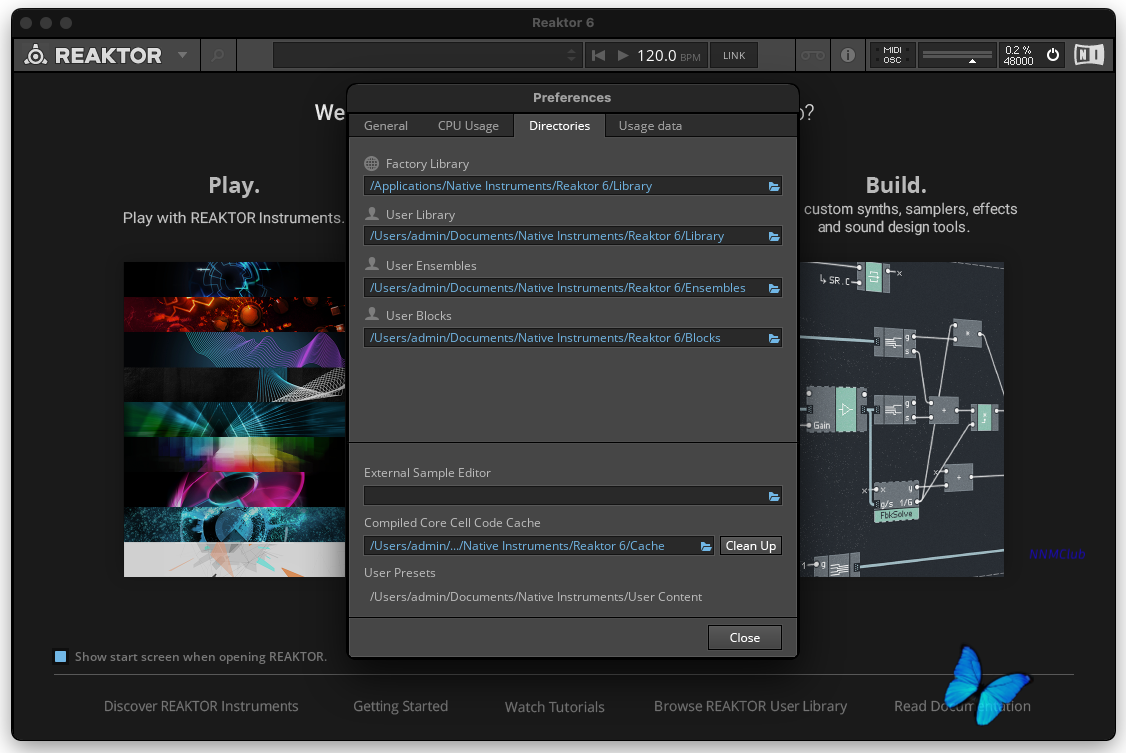Browse folder for Factory Library path
Screen dimensions: 1126x753
pos(774,186)
